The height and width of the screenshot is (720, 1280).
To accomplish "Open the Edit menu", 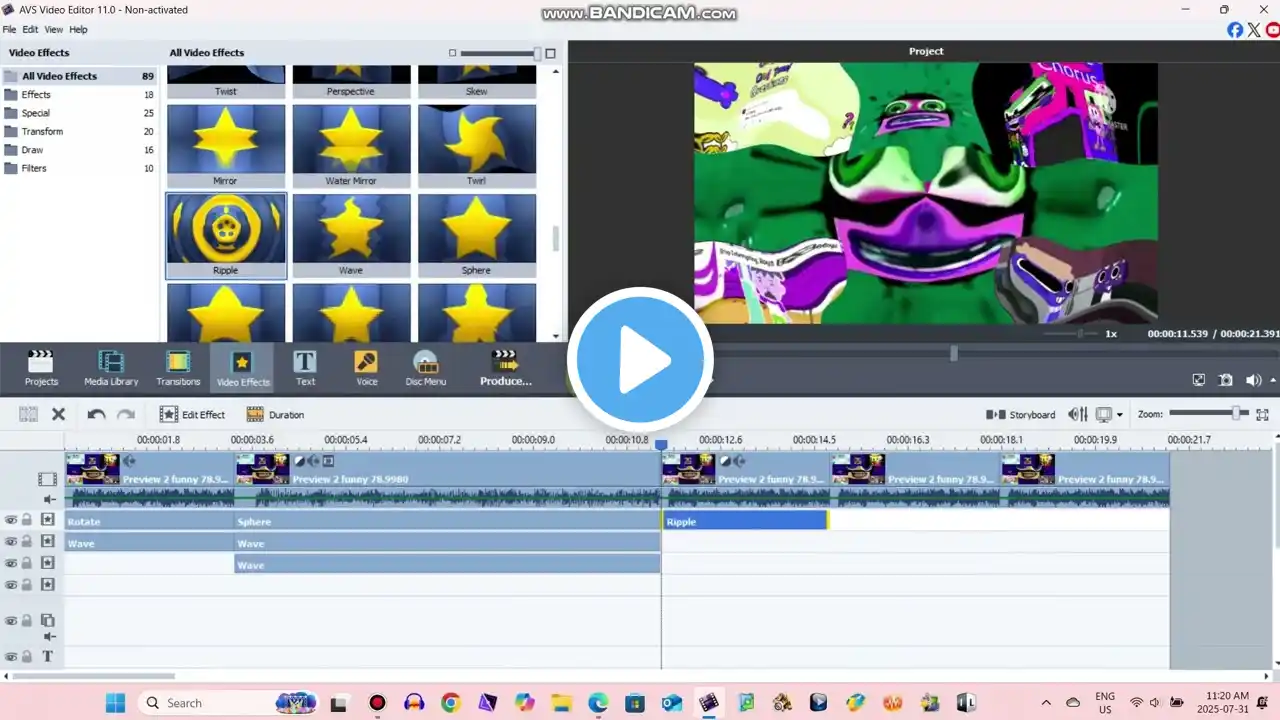I will (30, 30).
